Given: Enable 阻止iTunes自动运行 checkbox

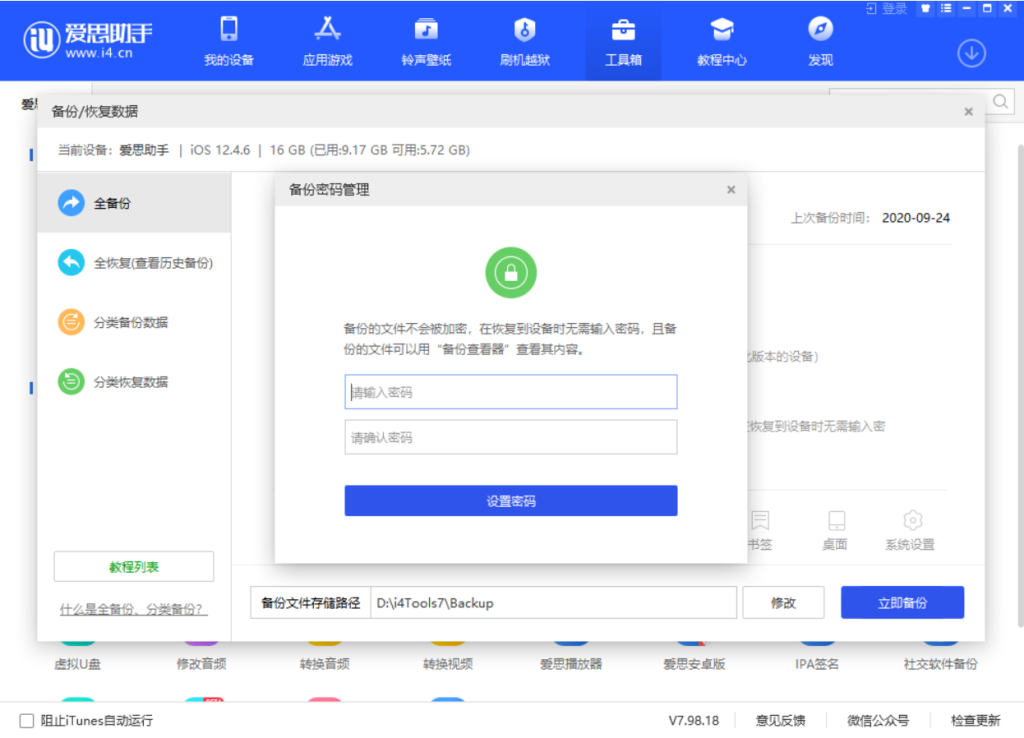Looking at the screenshot, I should (x=27, y=720).
